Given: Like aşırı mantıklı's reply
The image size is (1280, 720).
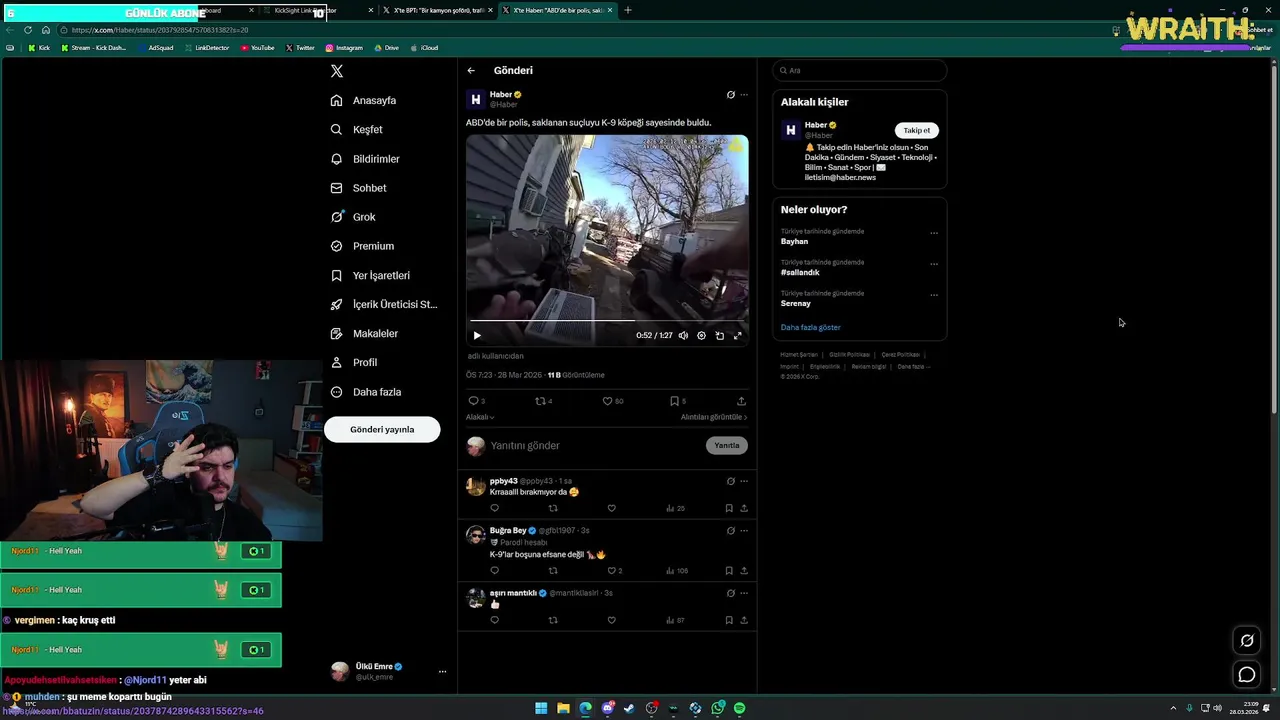Looking at the screenshot, I should (x=612, y=620).
